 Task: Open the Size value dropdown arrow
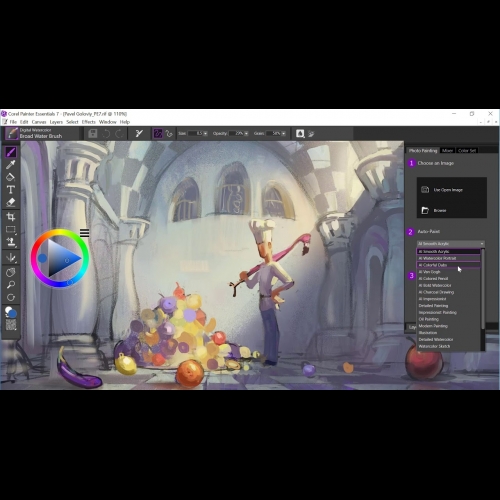[205, 134]
